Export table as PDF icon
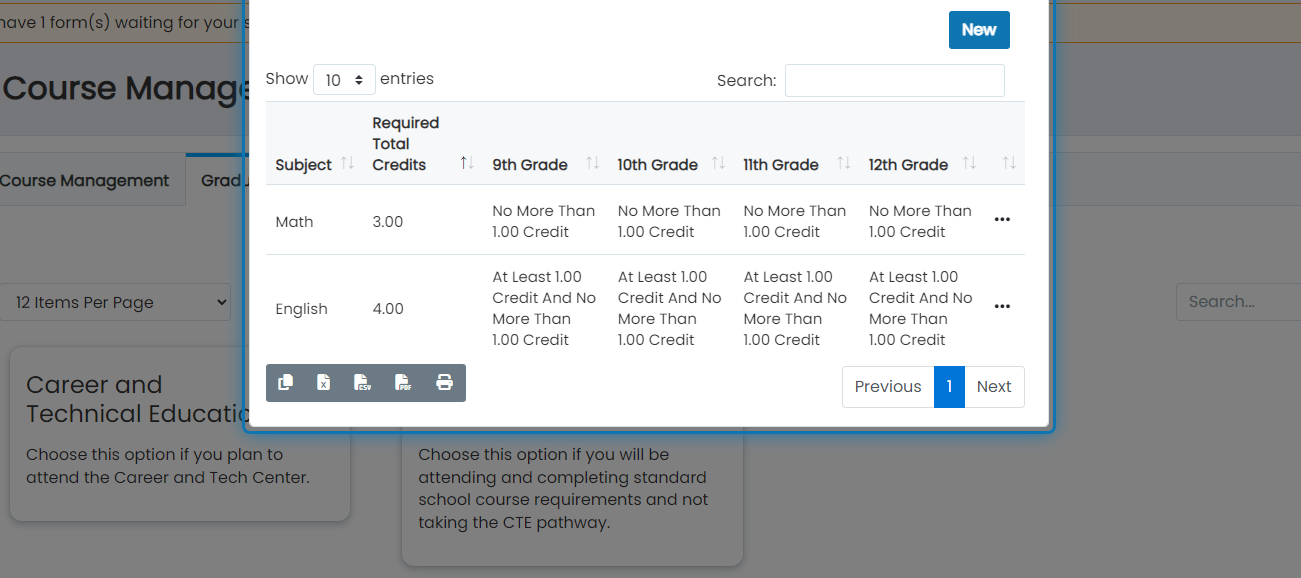1301x578 pixels. click(403, 382)
